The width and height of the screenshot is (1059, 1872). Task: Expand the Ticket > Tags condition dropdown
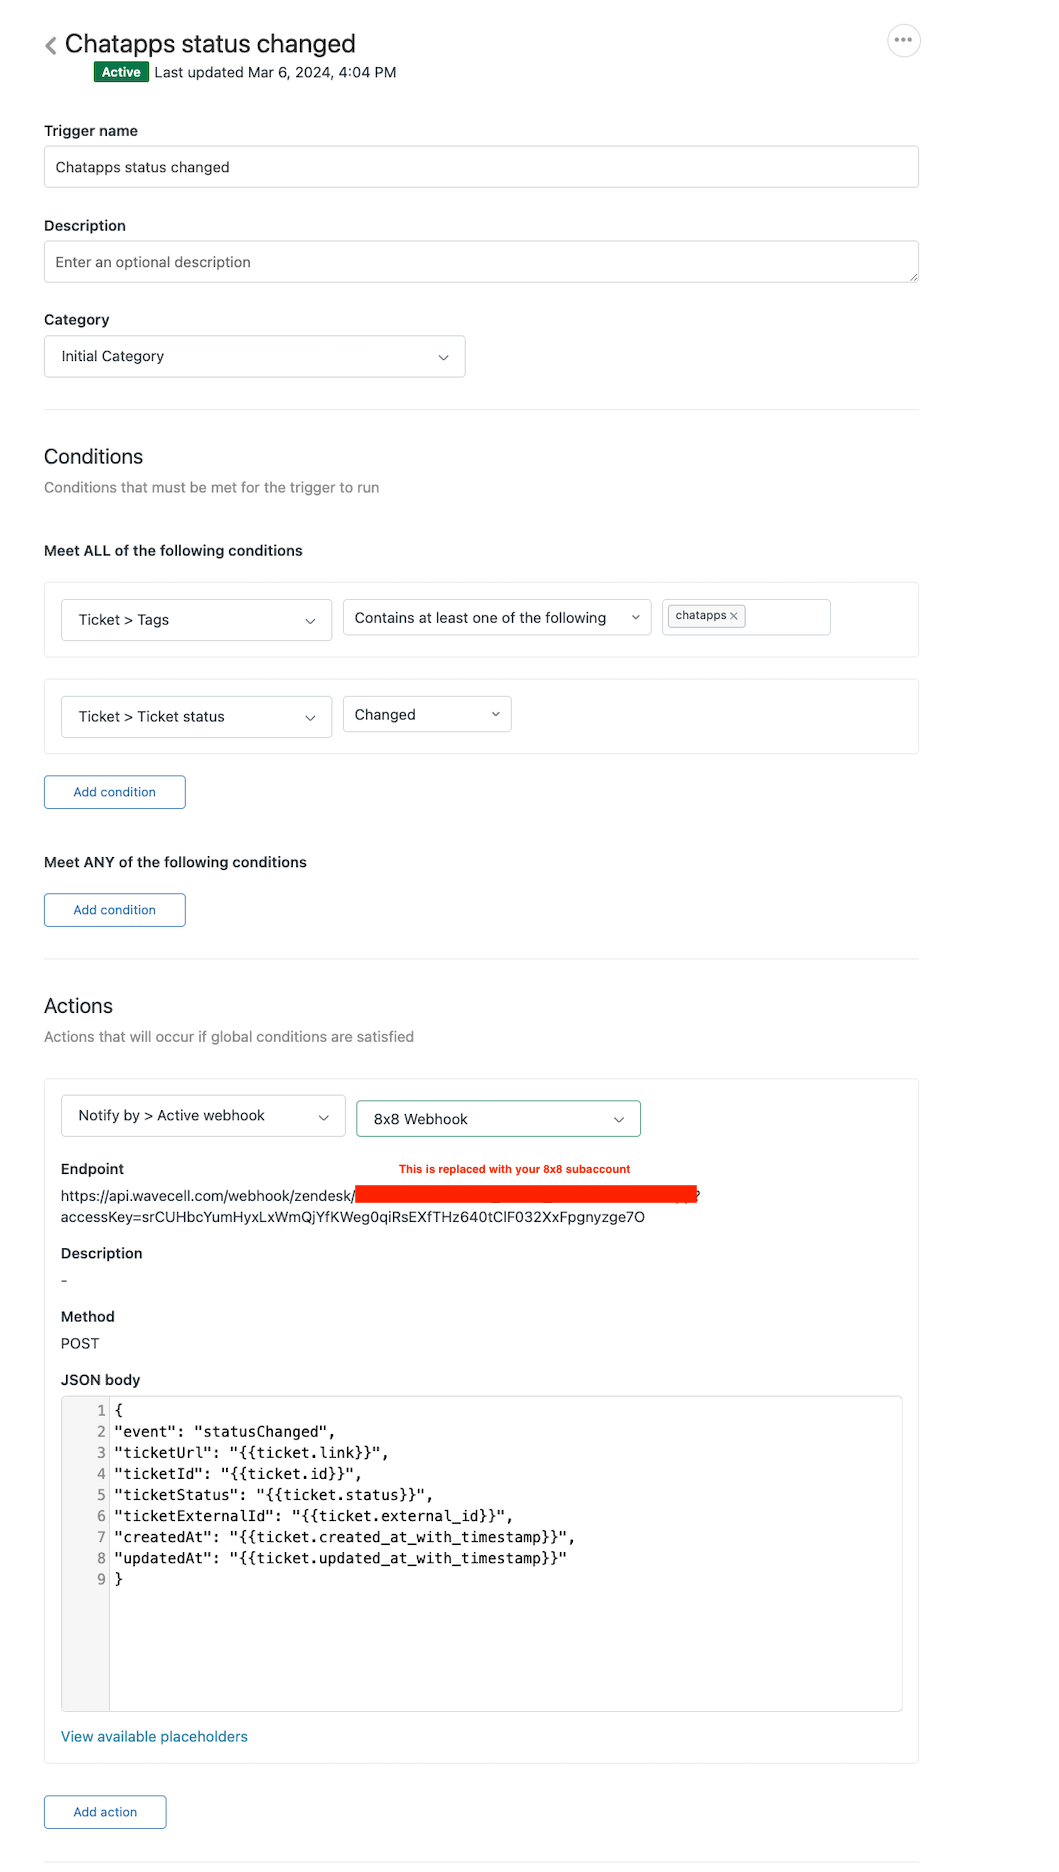point(196,620)
